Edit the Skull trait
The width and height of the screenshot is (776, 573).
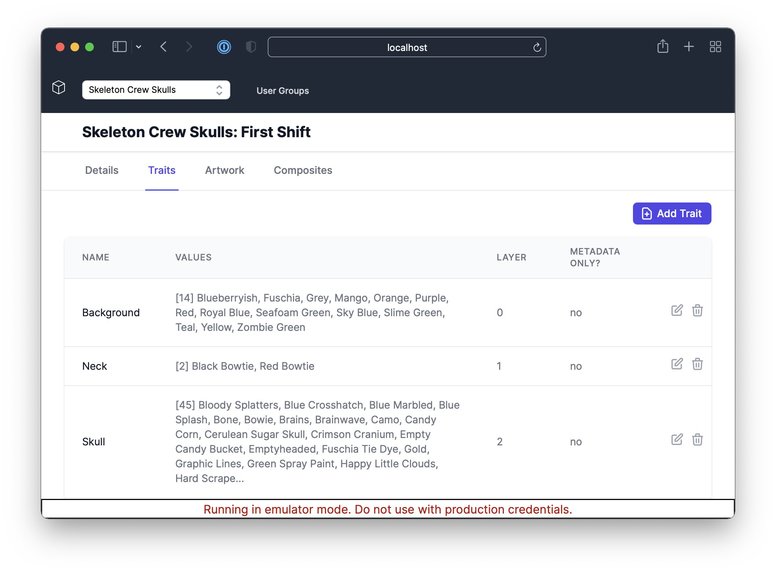tap(677, 439)
